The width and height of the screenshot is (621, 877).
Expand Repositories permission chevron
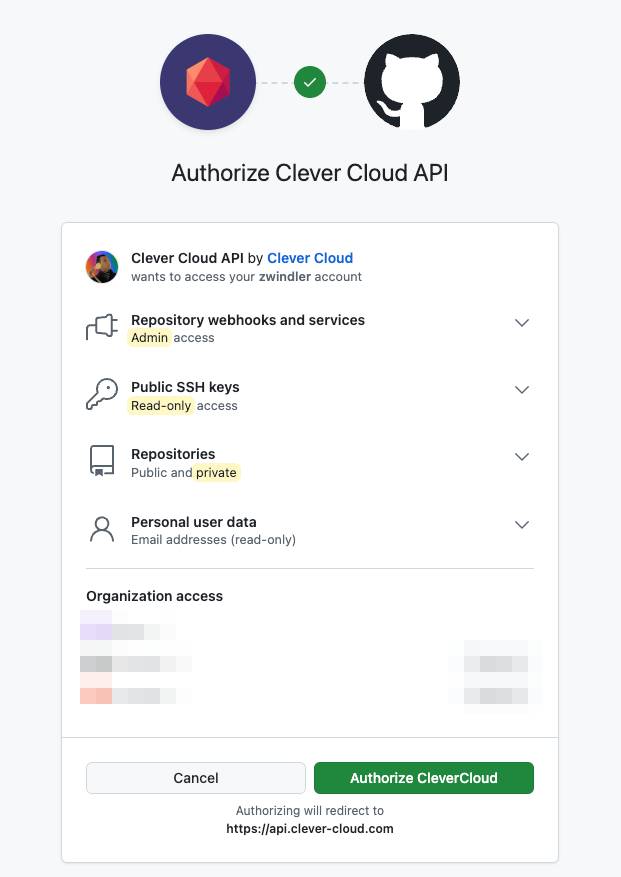522,457
